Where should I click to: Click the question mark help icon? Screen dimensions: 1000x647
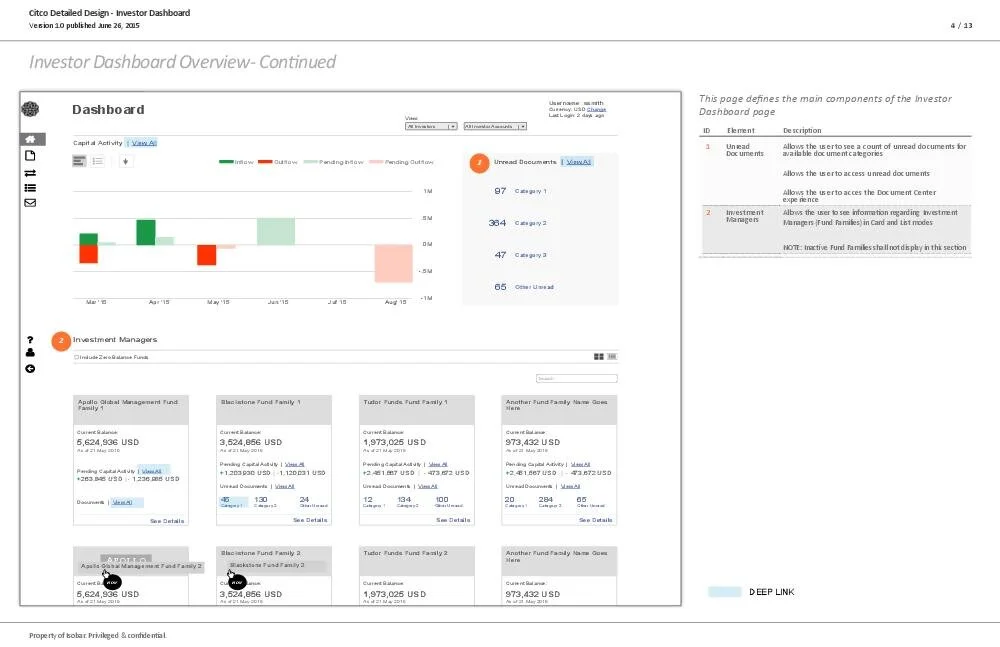pyautogui.click(x=30, y=340)
